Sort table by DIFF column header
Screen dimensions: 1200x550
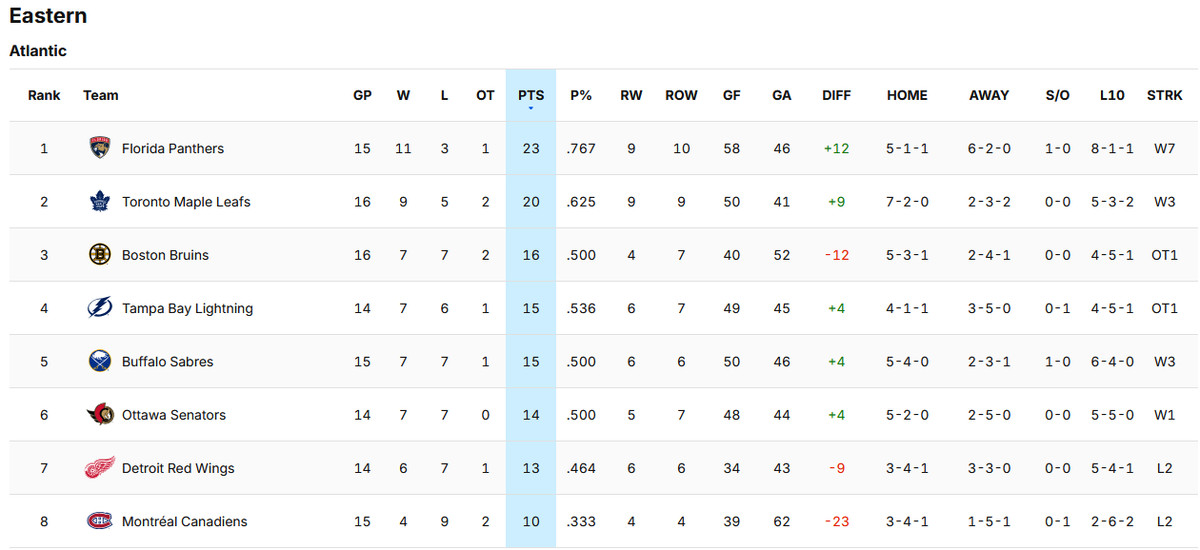(x=836, y=96)
